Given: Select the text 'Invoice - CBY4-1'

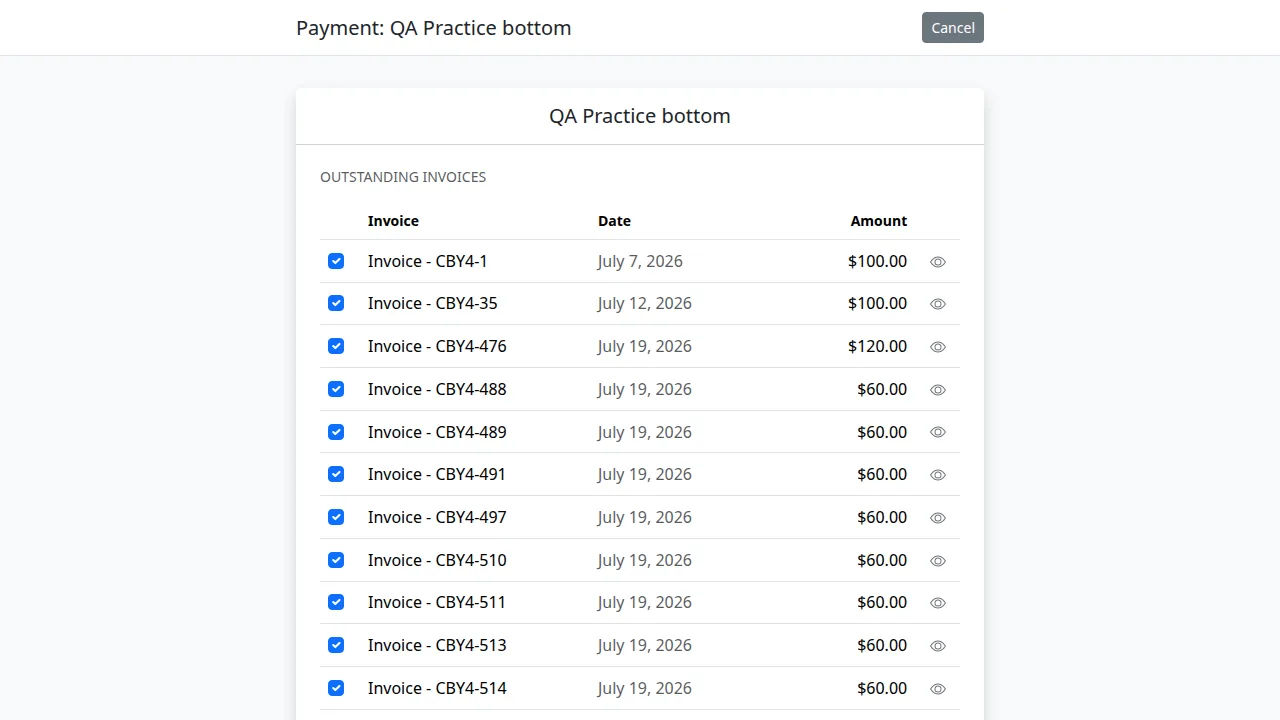Looking at the screenshot, I should 428,261.
